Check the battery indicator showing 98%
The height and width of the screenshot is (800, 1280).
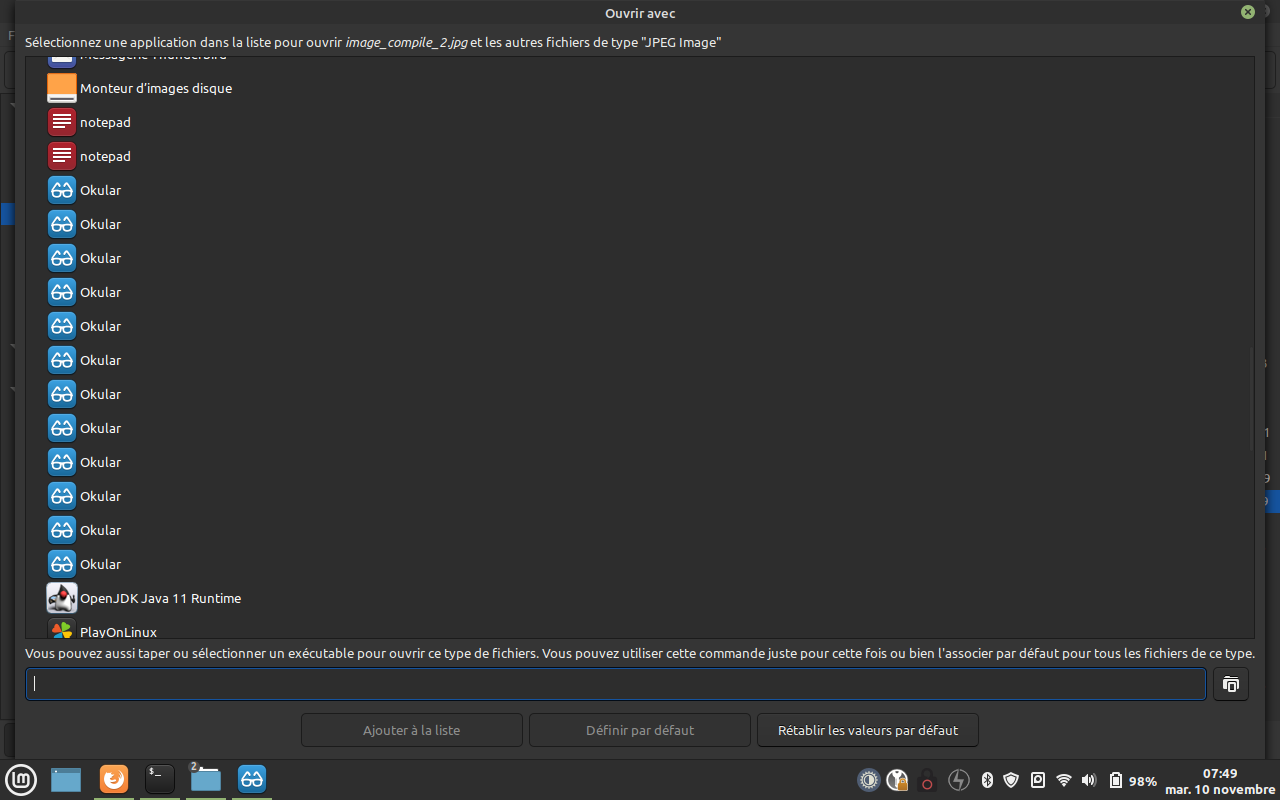[1132, 780]
